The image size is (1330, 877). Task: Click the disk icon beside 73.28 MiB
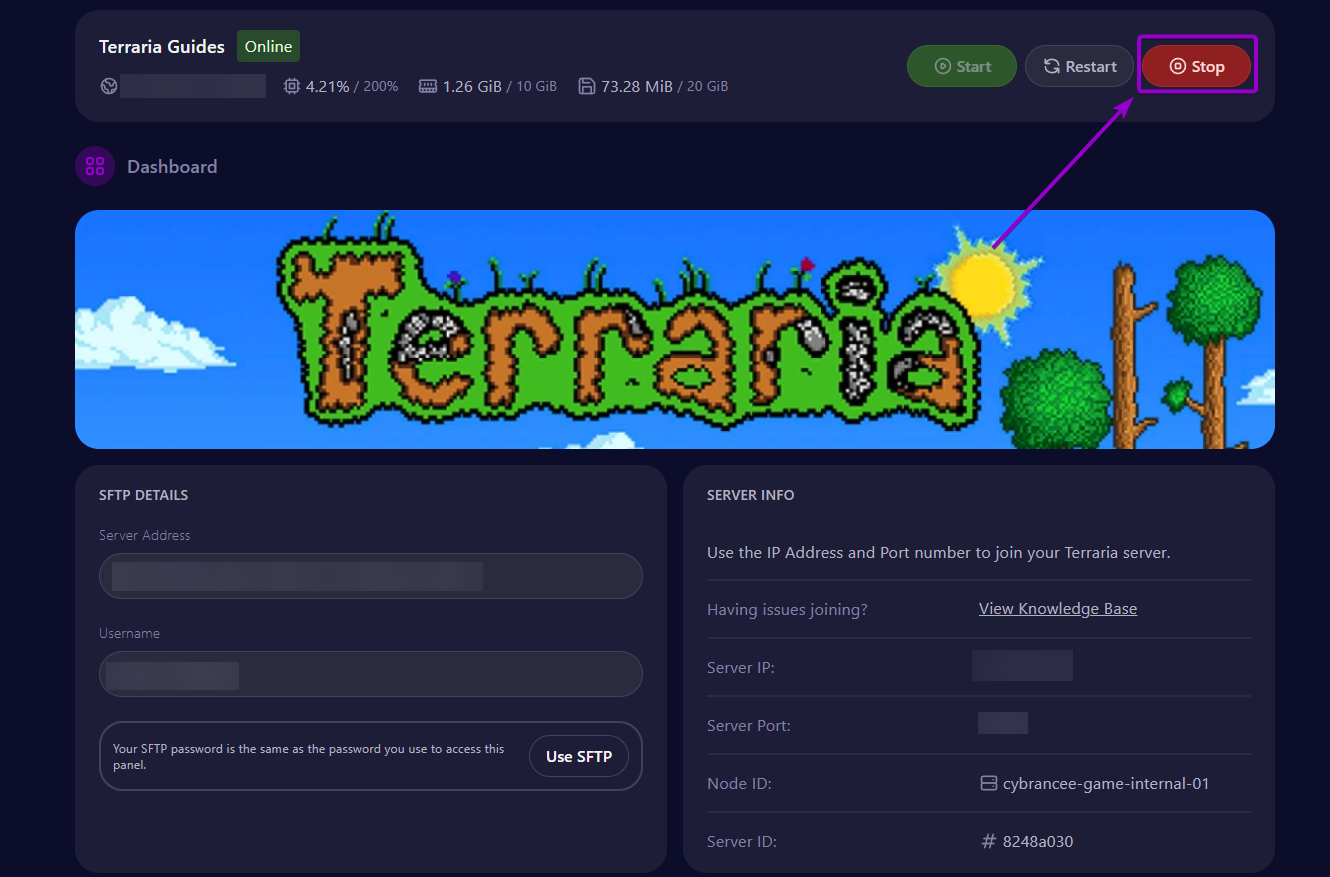pyautogui.click(x=587, y=86)
